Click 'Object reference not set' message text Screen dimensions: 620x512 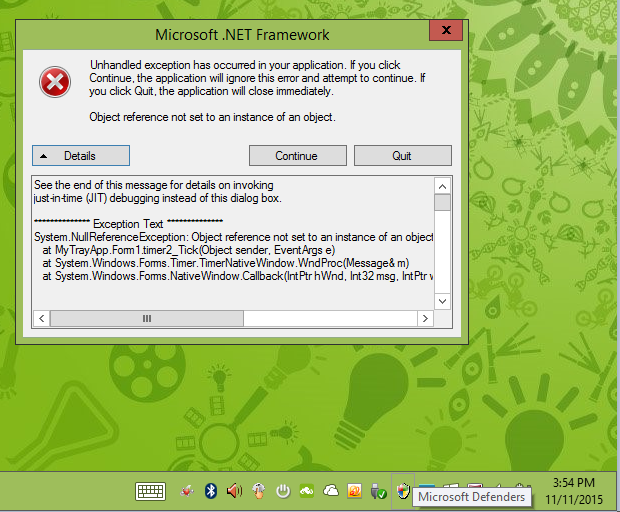coord(212,117)
